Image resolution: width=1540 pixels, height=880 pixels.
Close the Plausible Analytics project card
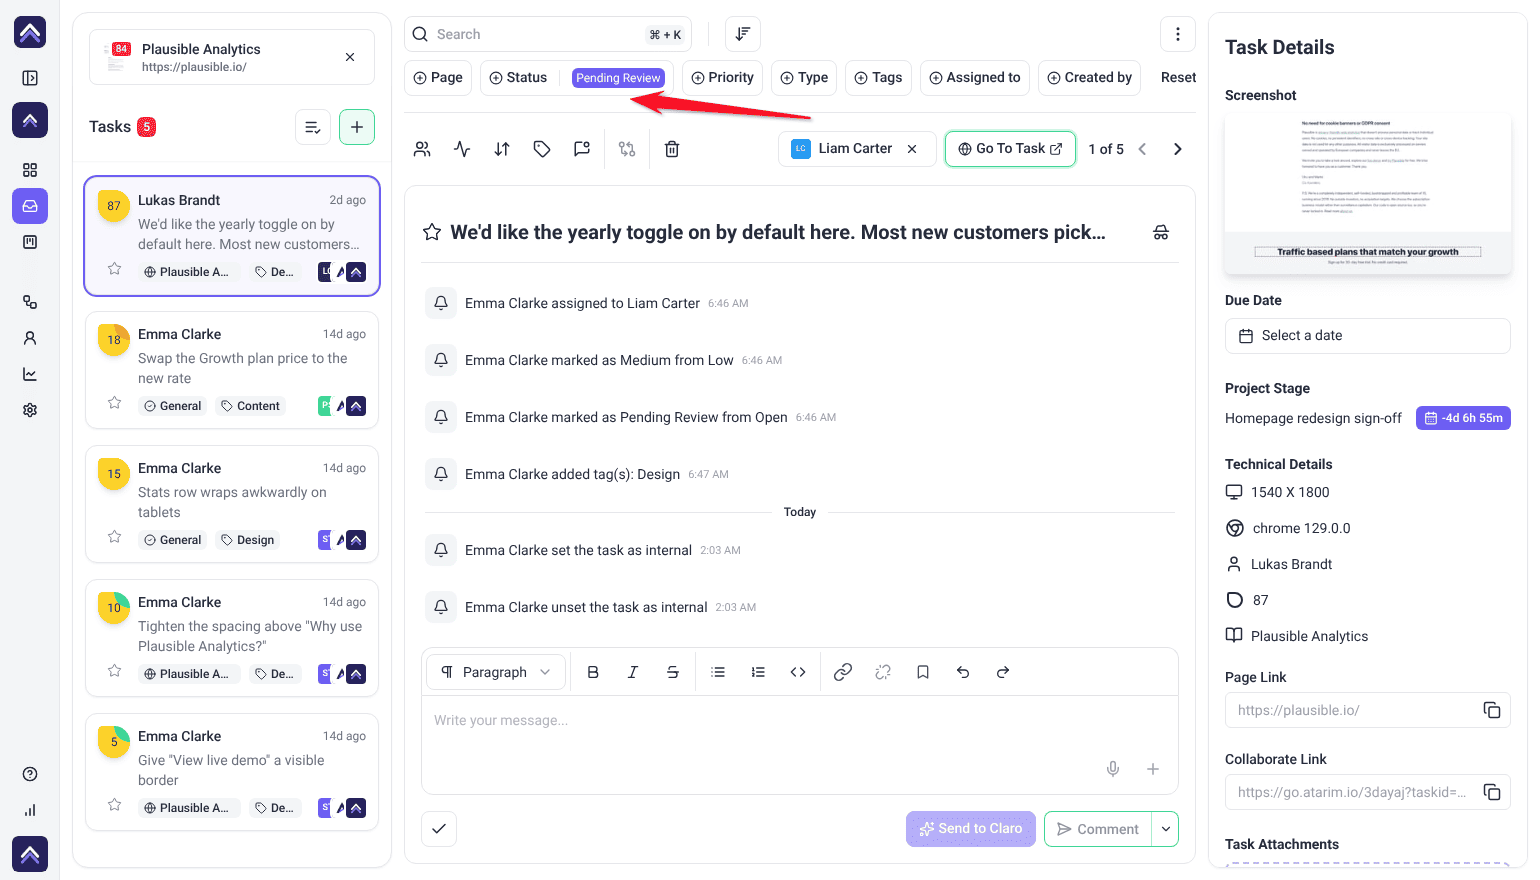click(350, 57)
